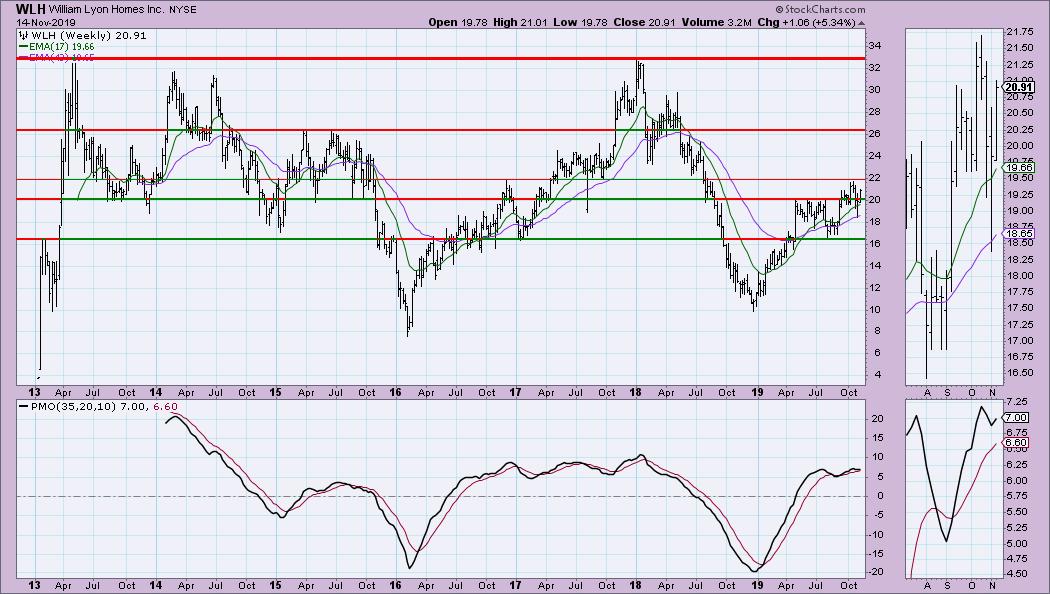1050x594 pixels.
Task: Click the price bar icon beside WLH (Weekly)
Action: click(x=23, y=35)
